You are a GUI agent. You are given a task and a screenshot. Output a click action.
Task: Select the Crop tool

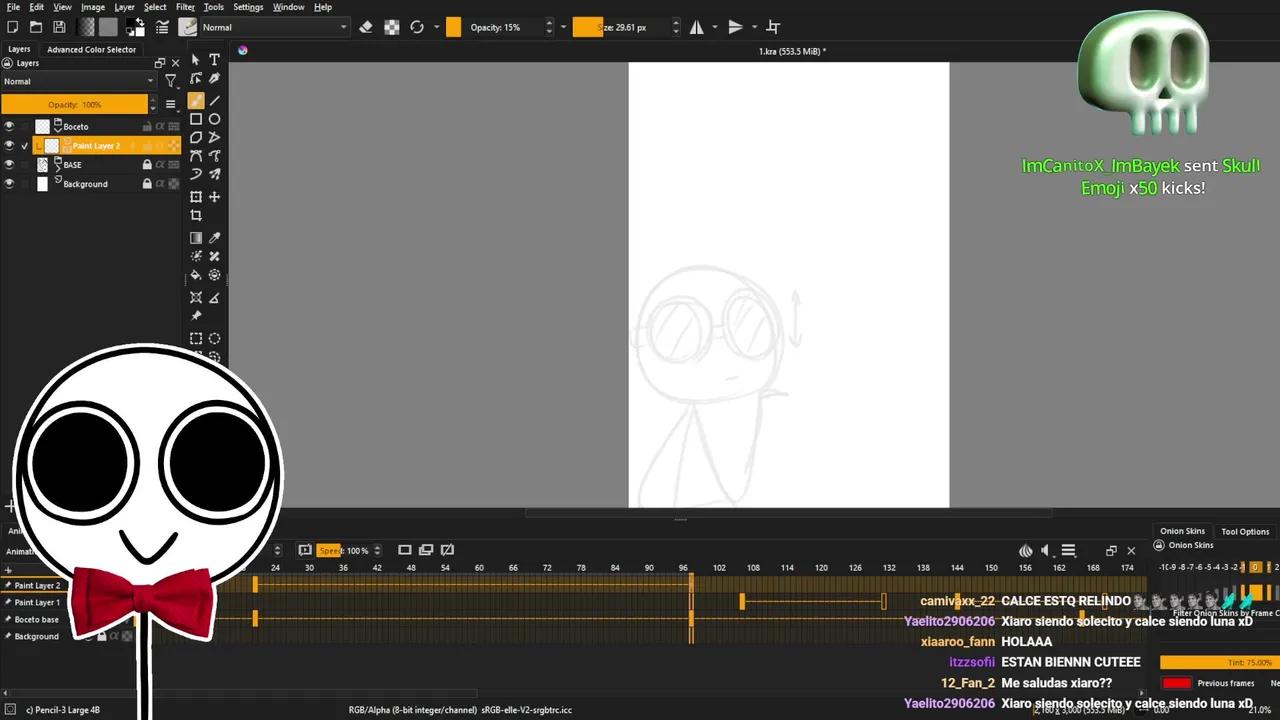(x=196, y=215)
